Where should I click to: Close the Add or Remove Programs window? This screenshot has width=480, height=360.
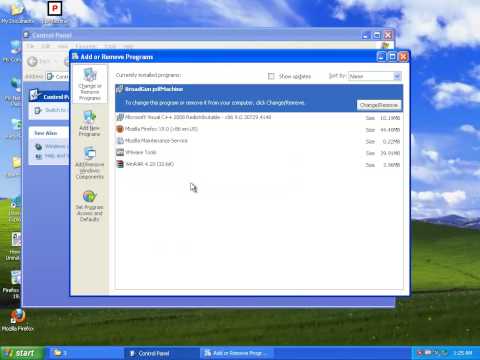[403, 57]
